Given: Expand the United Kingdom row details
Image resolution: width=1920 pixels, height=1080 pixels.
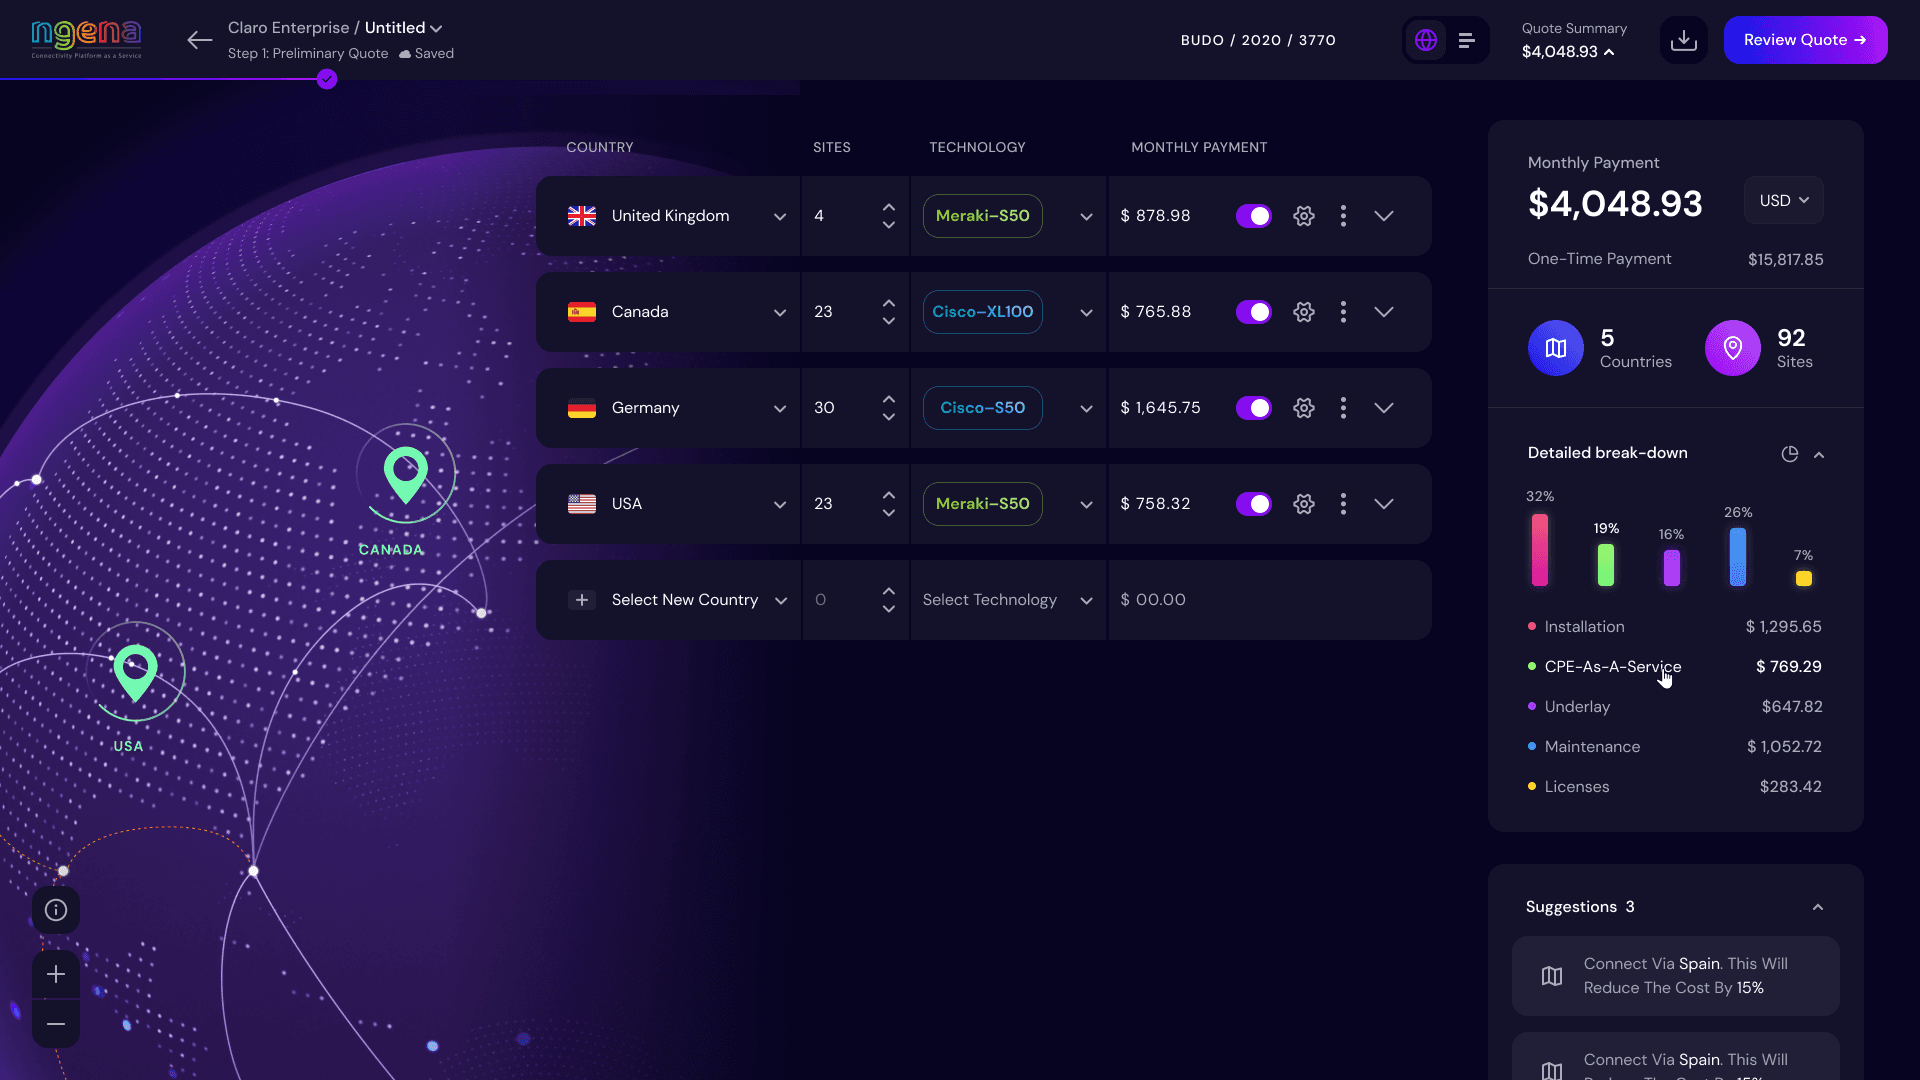Looking at the screenshot, I should point(1384,216).
